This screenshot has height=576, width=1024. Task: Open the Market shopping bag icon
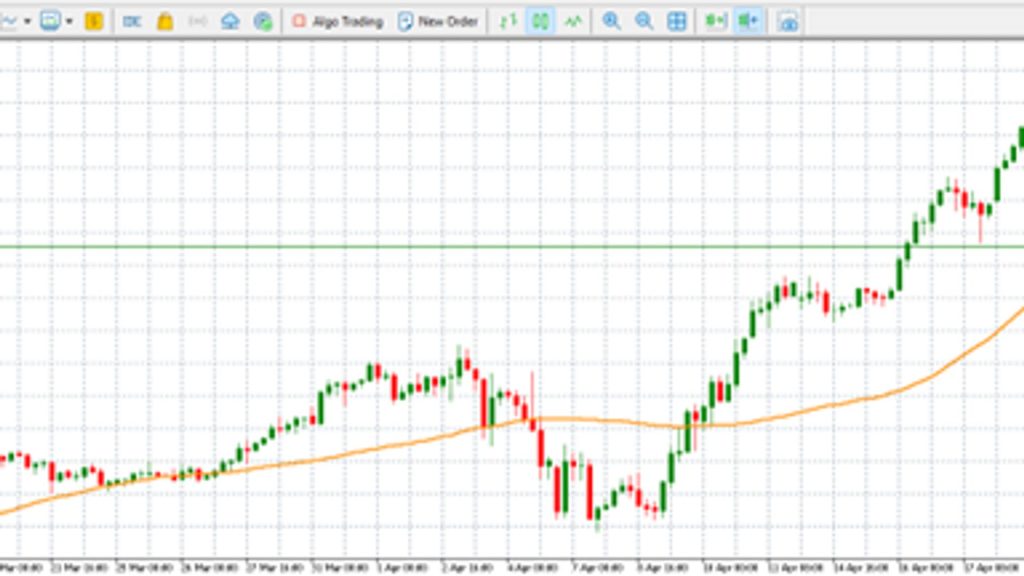165,21
